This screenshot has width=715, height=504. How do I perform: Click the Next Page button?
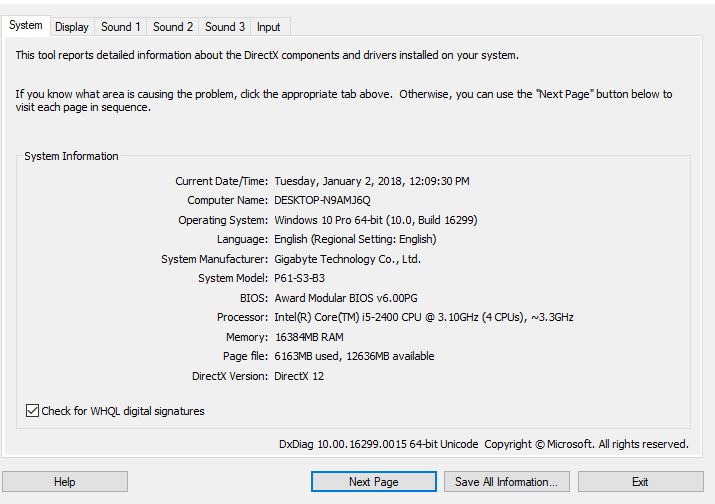point(373,482)
